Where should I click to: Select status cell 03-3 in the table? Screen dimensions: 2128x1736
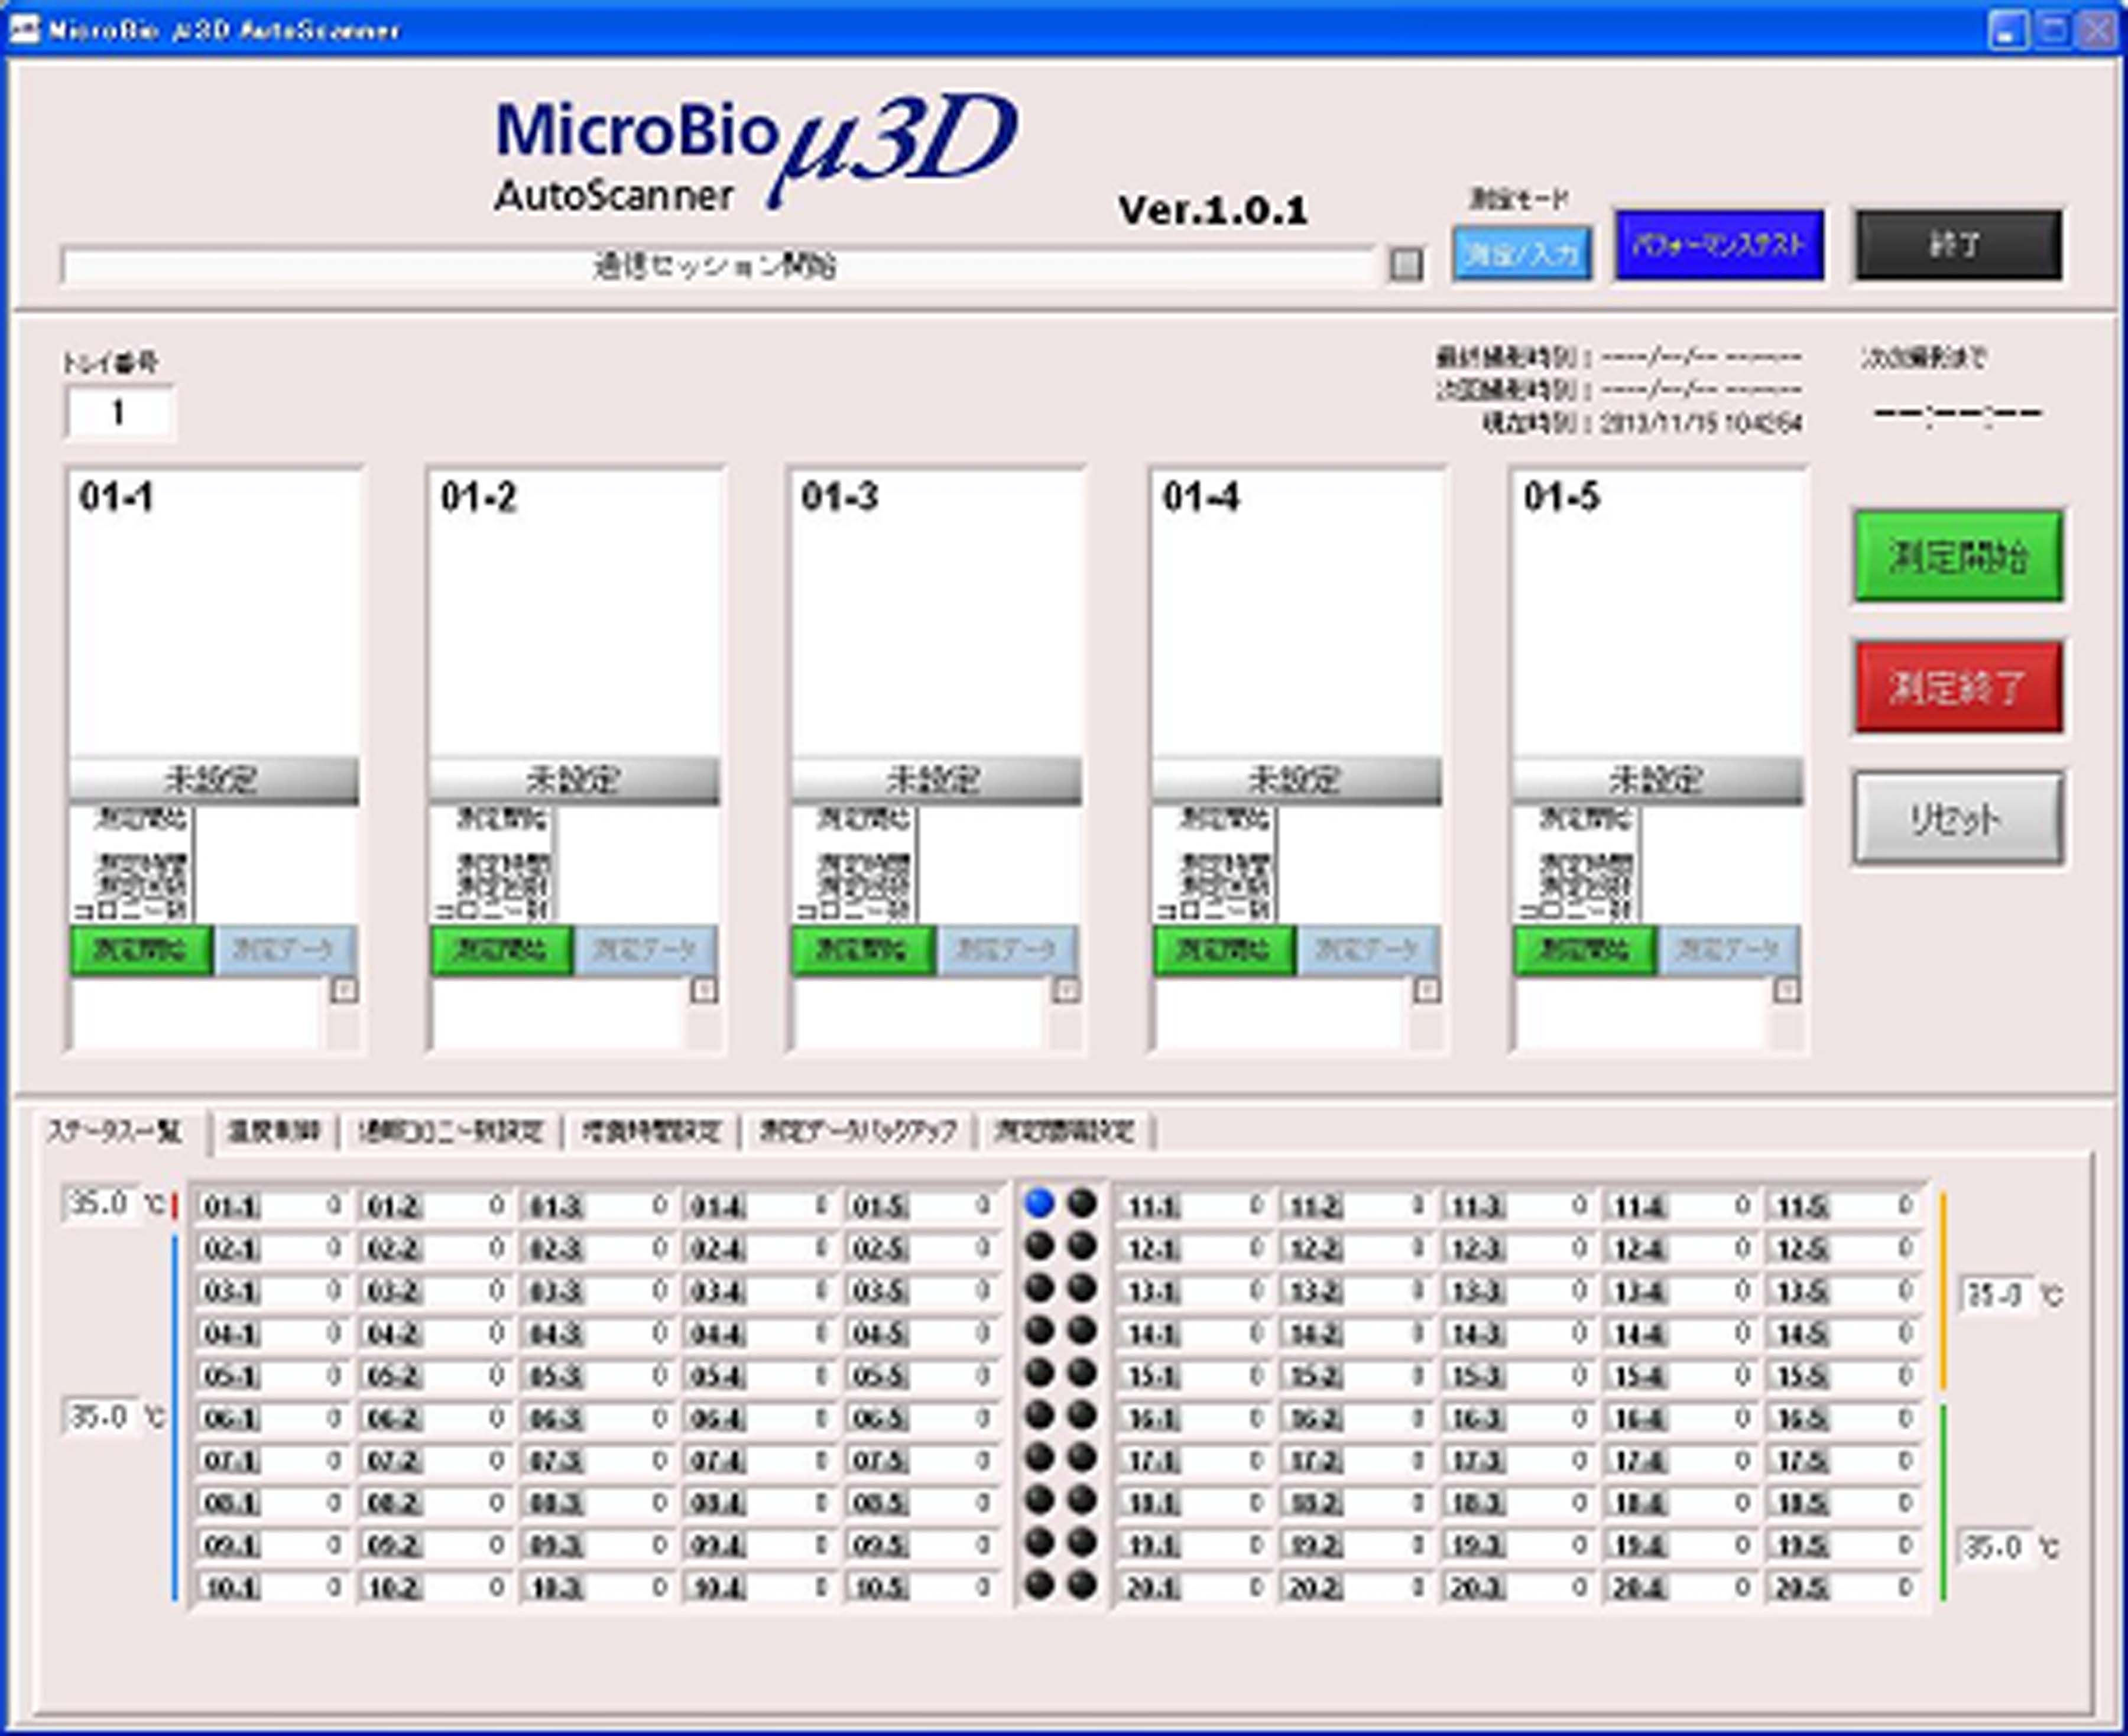pos(597,1291)
